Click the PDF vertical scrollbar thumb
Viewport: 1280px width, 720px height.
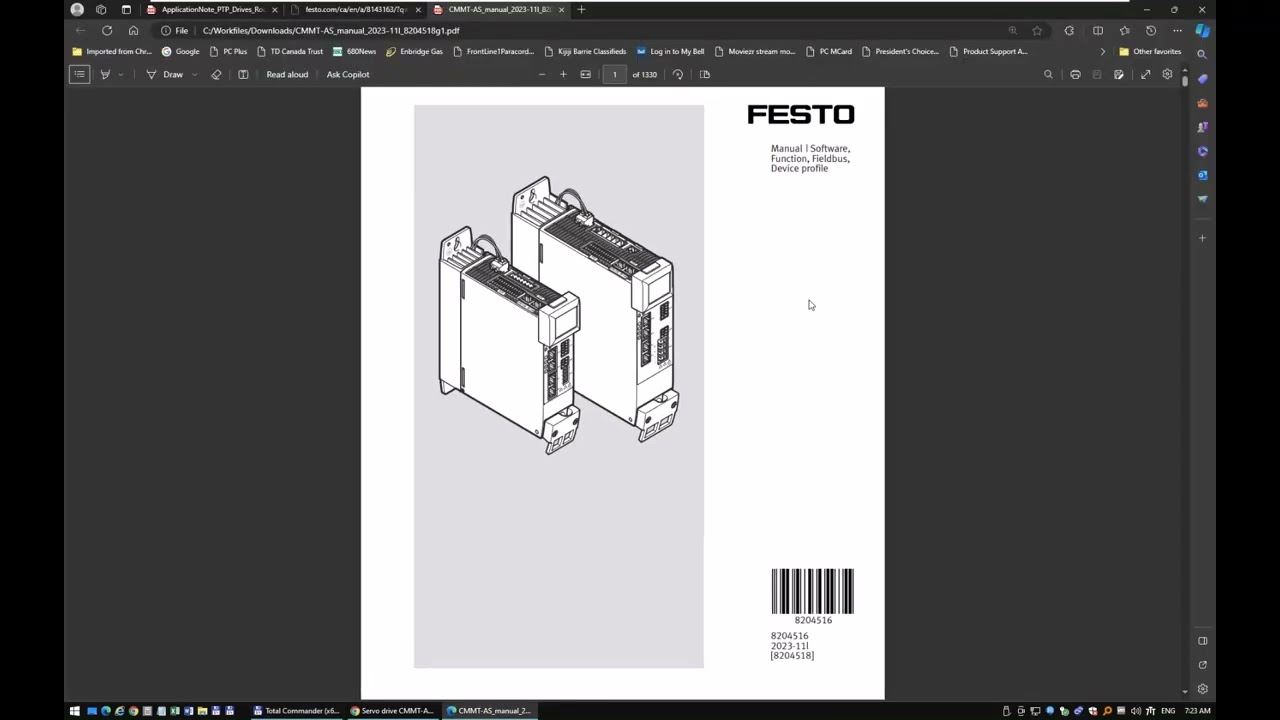[1184, 83]
